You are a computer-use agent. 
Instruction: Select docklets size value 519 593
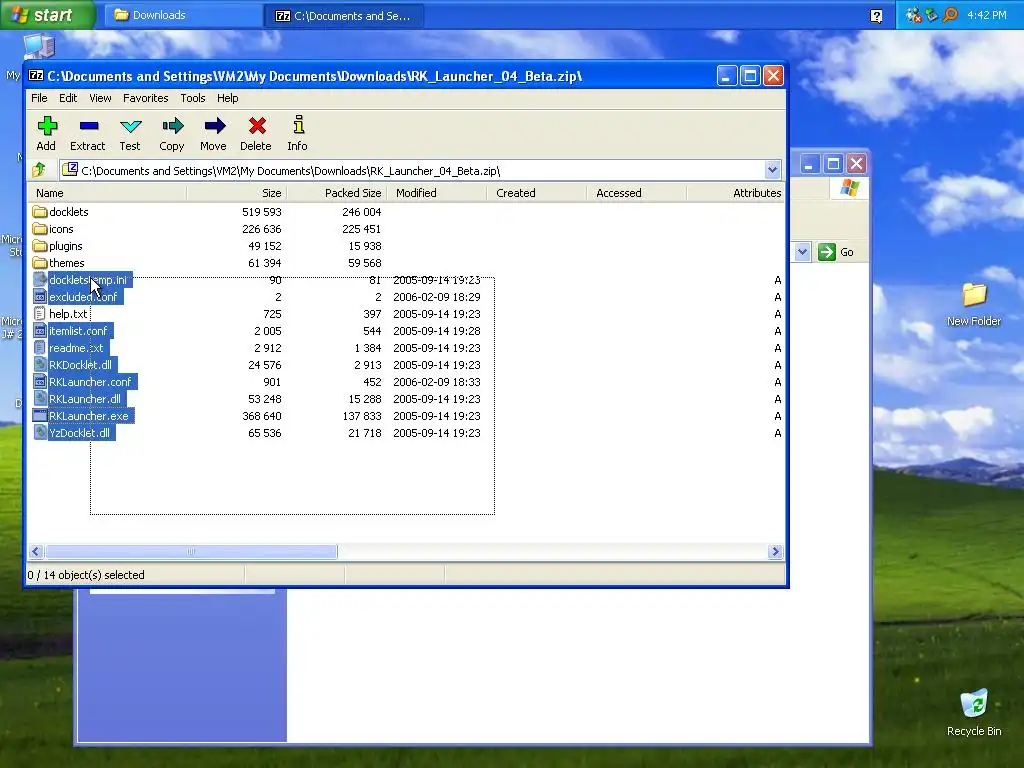click(261, 212)
